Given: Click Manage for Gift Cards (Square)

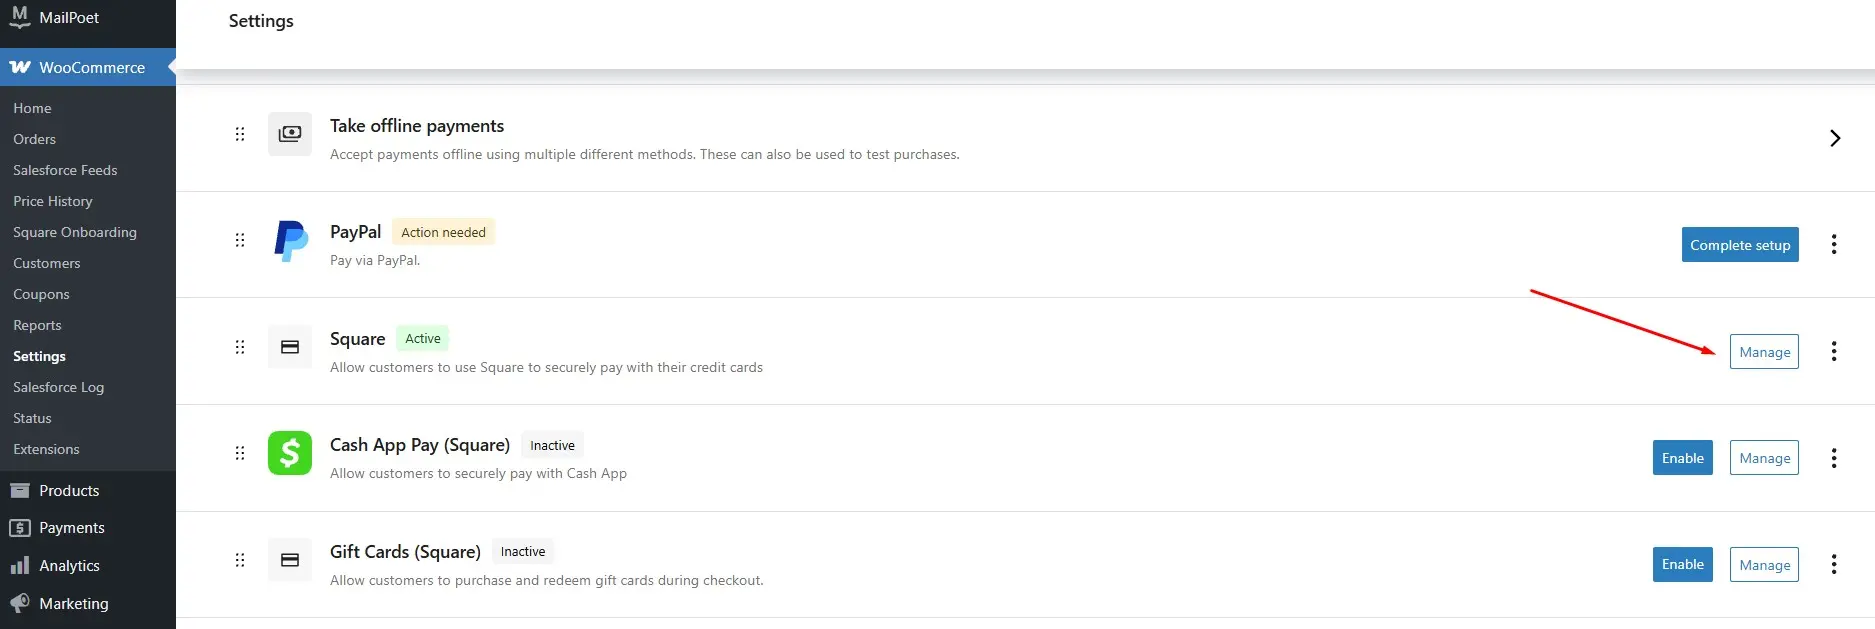Looking at the screenshot, I should coord(1764,565).
